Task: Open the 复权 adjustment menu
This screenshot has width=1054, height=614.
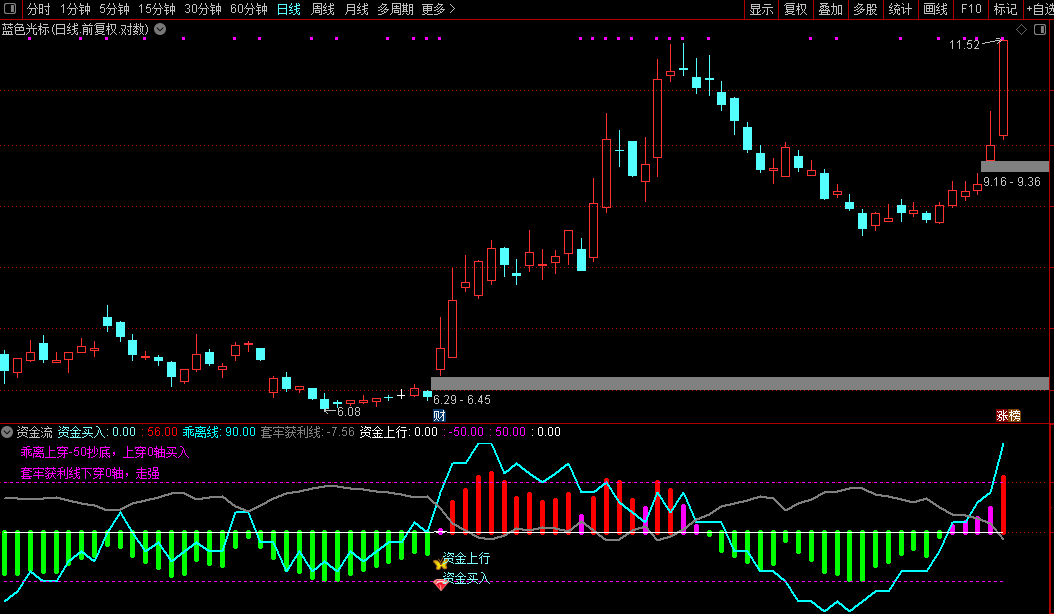Action: coord(796,9)
